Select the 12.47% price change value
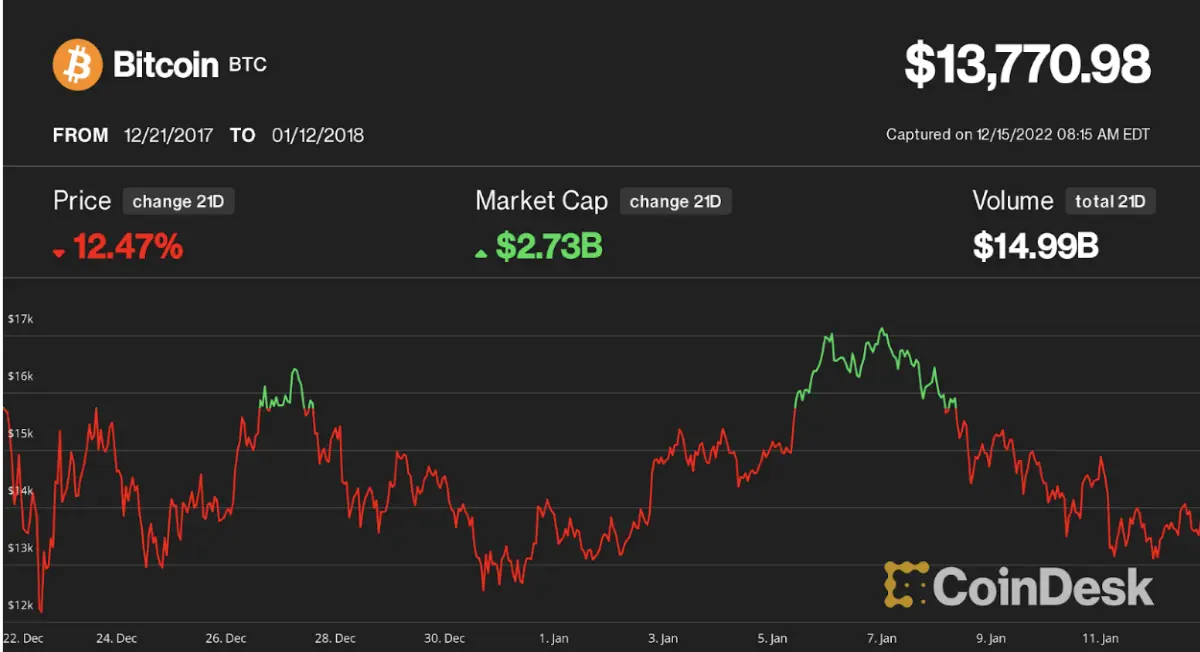This screenshot has height=652, width=1200. [128, 246]
